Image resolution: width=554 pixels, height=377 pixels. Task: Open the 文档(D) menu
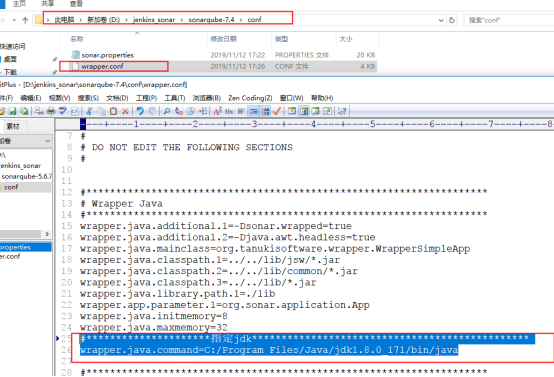[117, 98]
